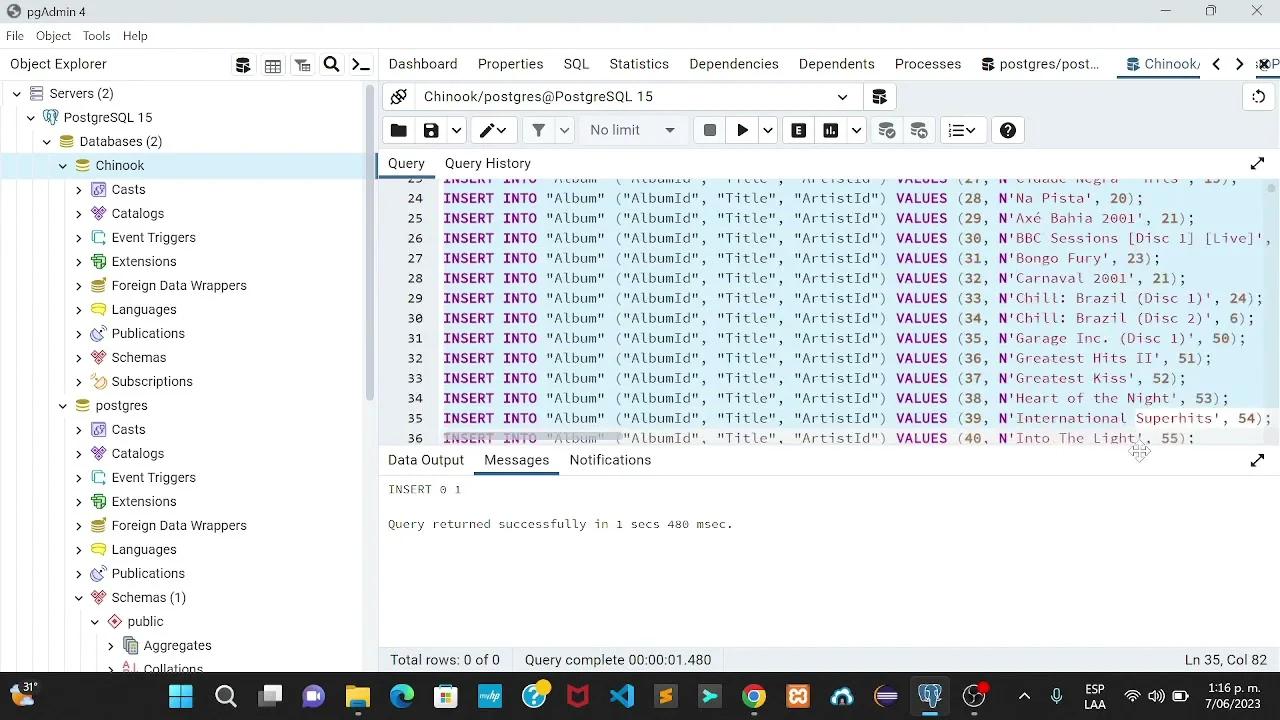
Task: Open the Object menu
Action: coord(53,36)
